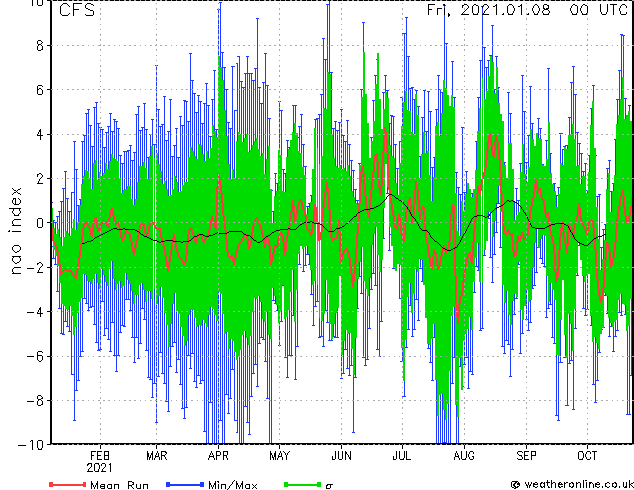Screen dimensions: 634x490
Task: Click the y-axis value -6
Action: coord(35,356)
